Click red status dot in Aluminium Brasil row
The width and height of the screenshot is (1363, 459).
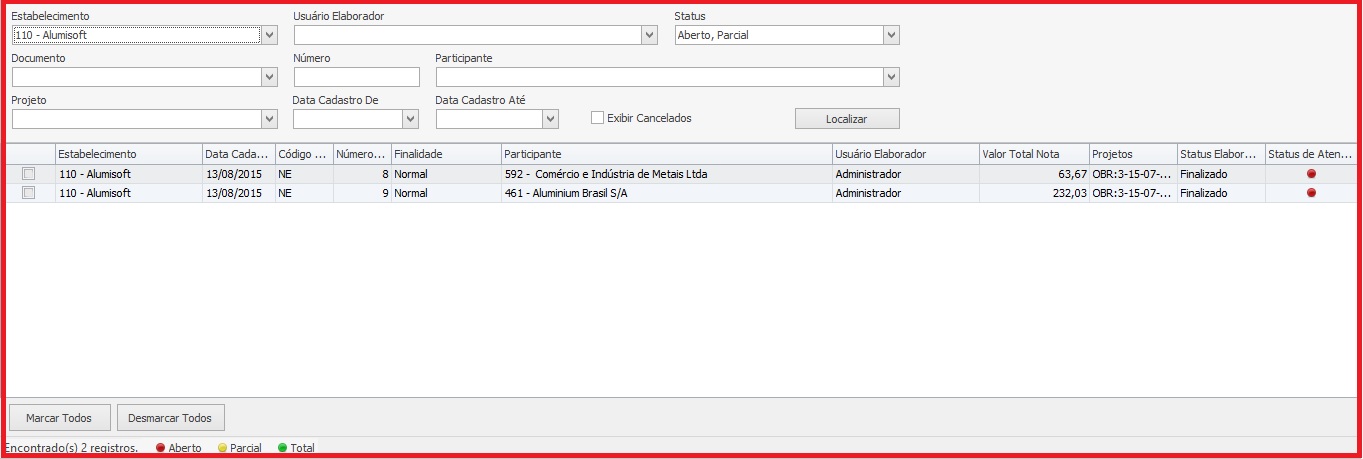click(1311, 193)
